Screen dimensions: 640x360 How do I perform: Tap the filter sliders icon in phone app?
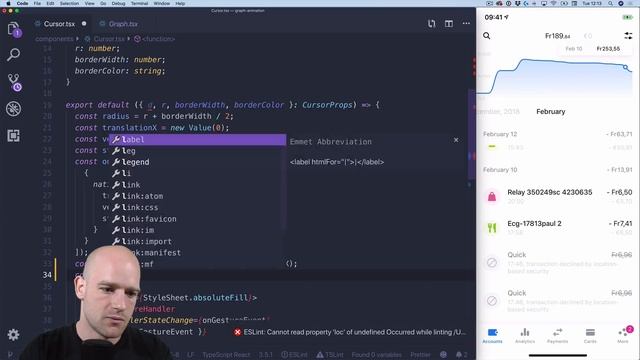(x=628, y=36)
